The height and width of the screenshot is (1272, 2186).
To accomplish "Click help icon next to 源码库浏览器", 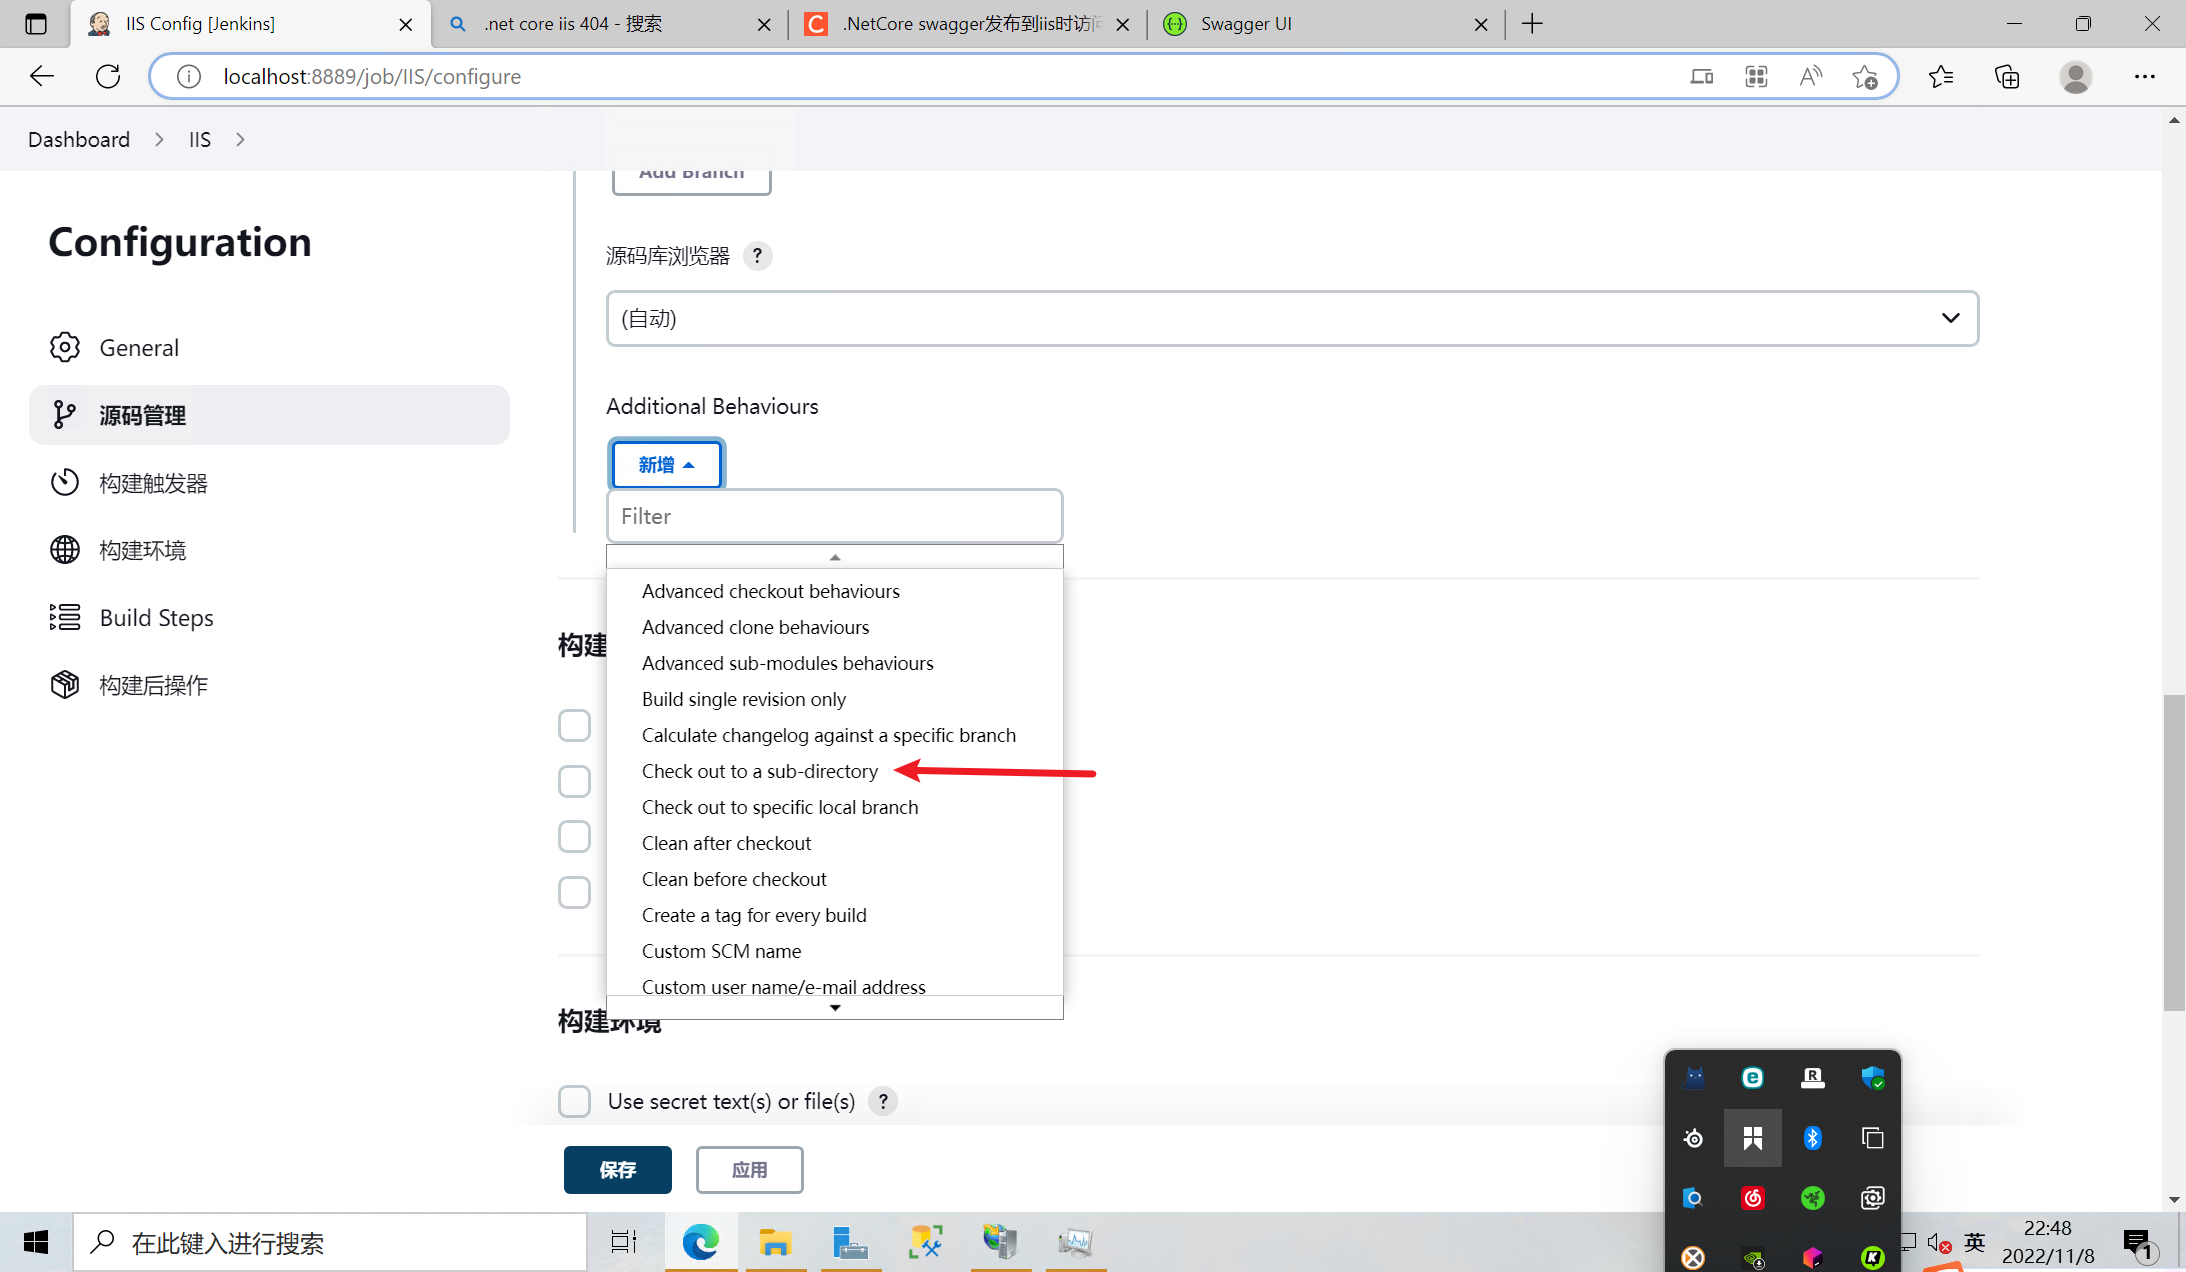I will pos(757,256).
